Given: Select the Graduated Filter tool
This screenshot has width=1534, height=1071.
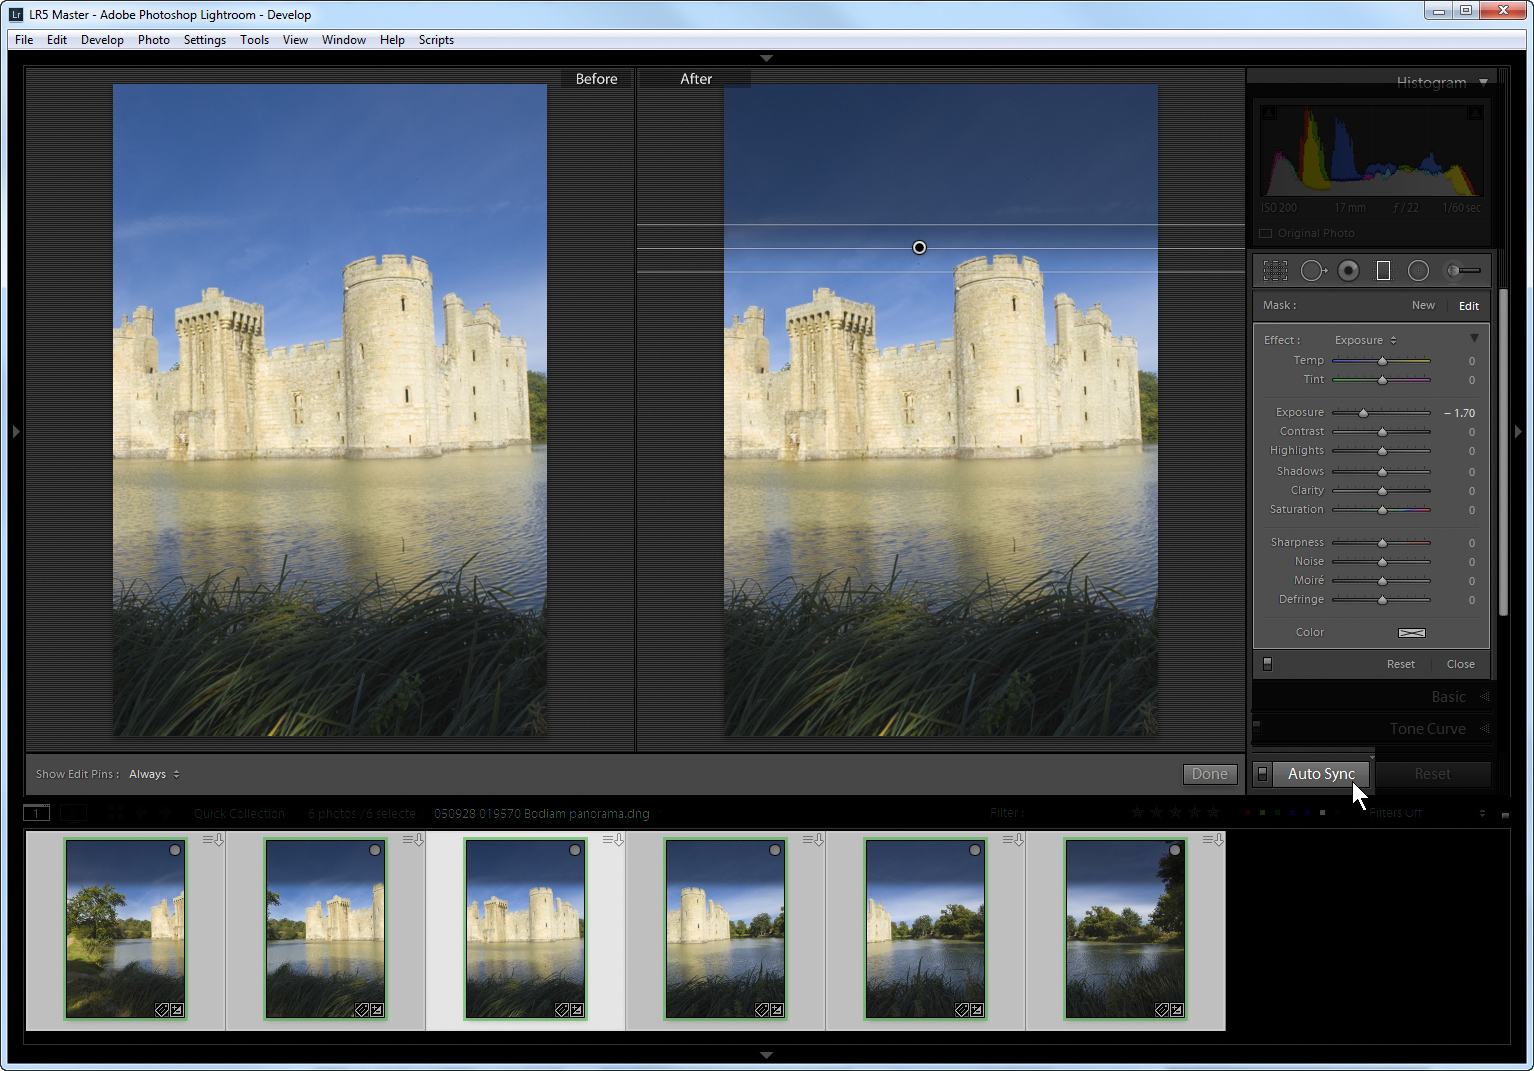Looking at the screenshot, I should point(1383,271).
